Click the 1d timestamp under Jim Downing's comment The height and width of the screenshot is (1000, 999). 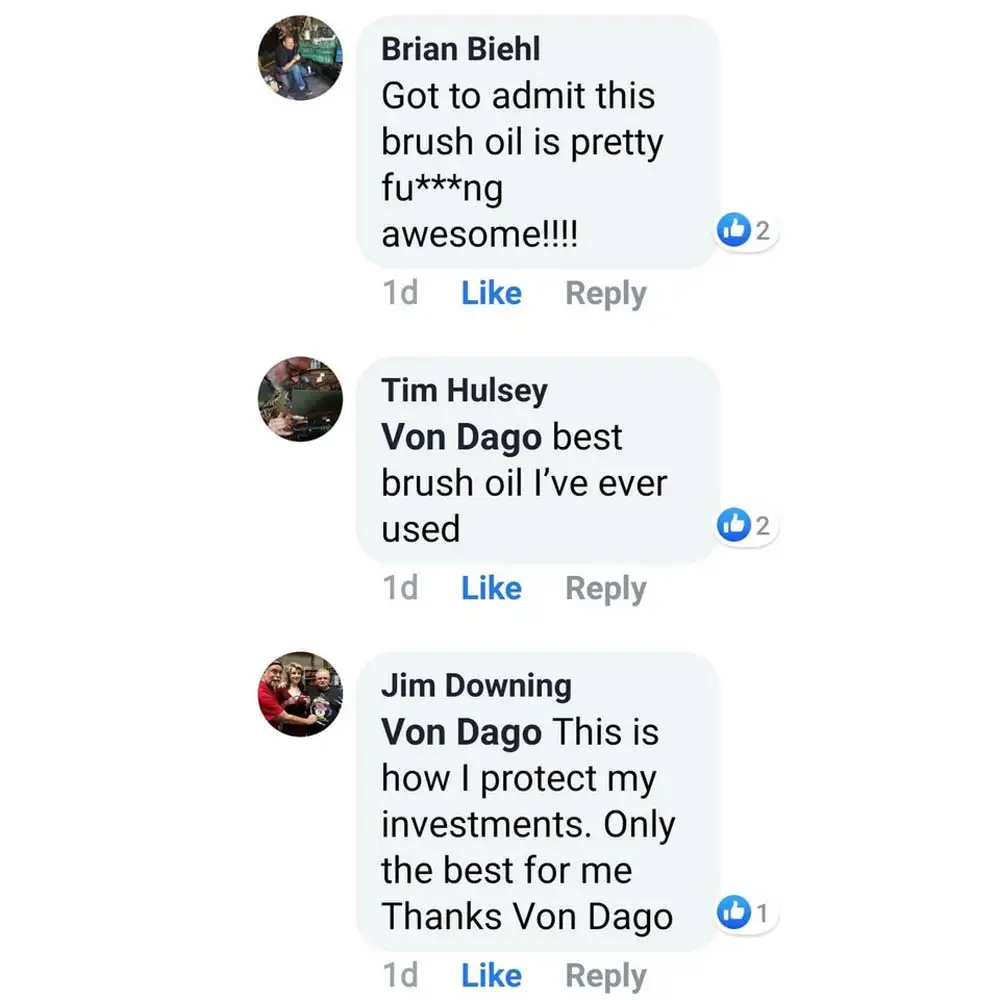click(x=400, y=976)
